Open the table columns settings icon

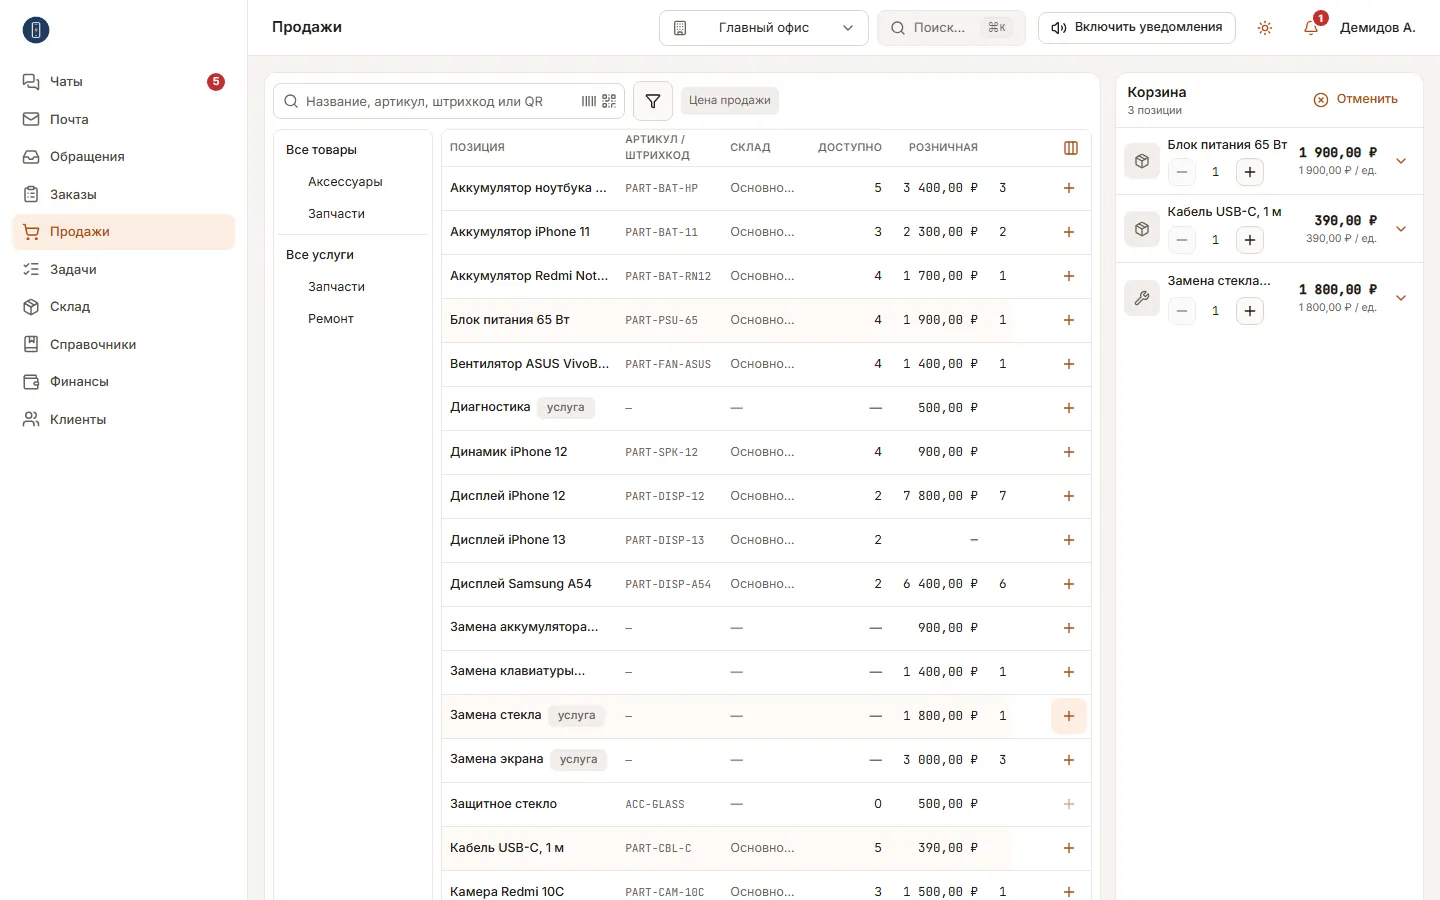(x=1071, y=148)
